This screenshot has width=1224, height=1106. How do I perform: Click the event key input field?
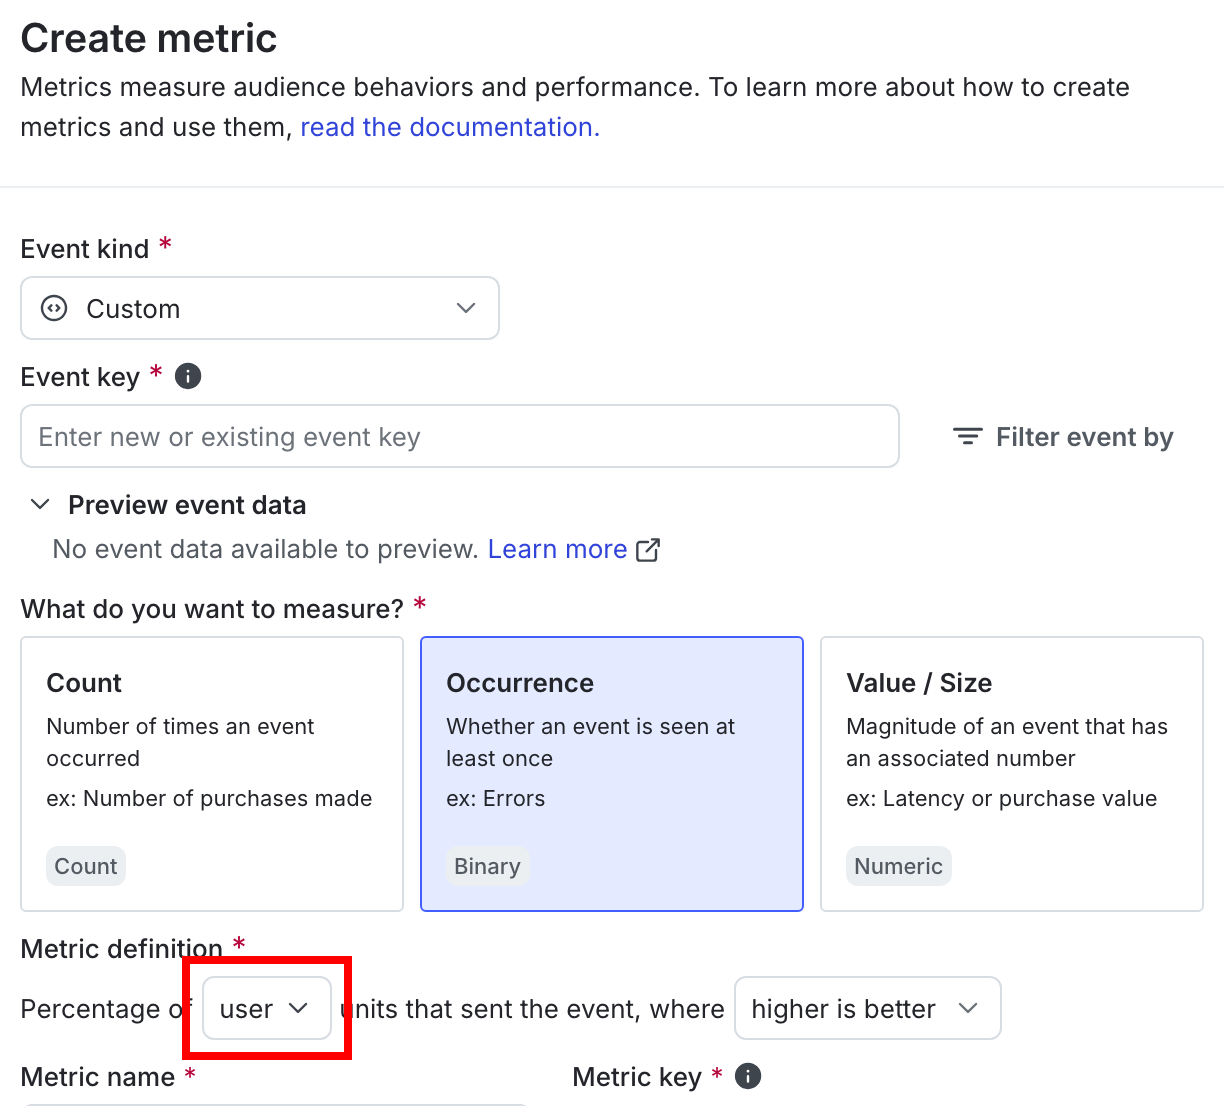click(x=460, y=436)
